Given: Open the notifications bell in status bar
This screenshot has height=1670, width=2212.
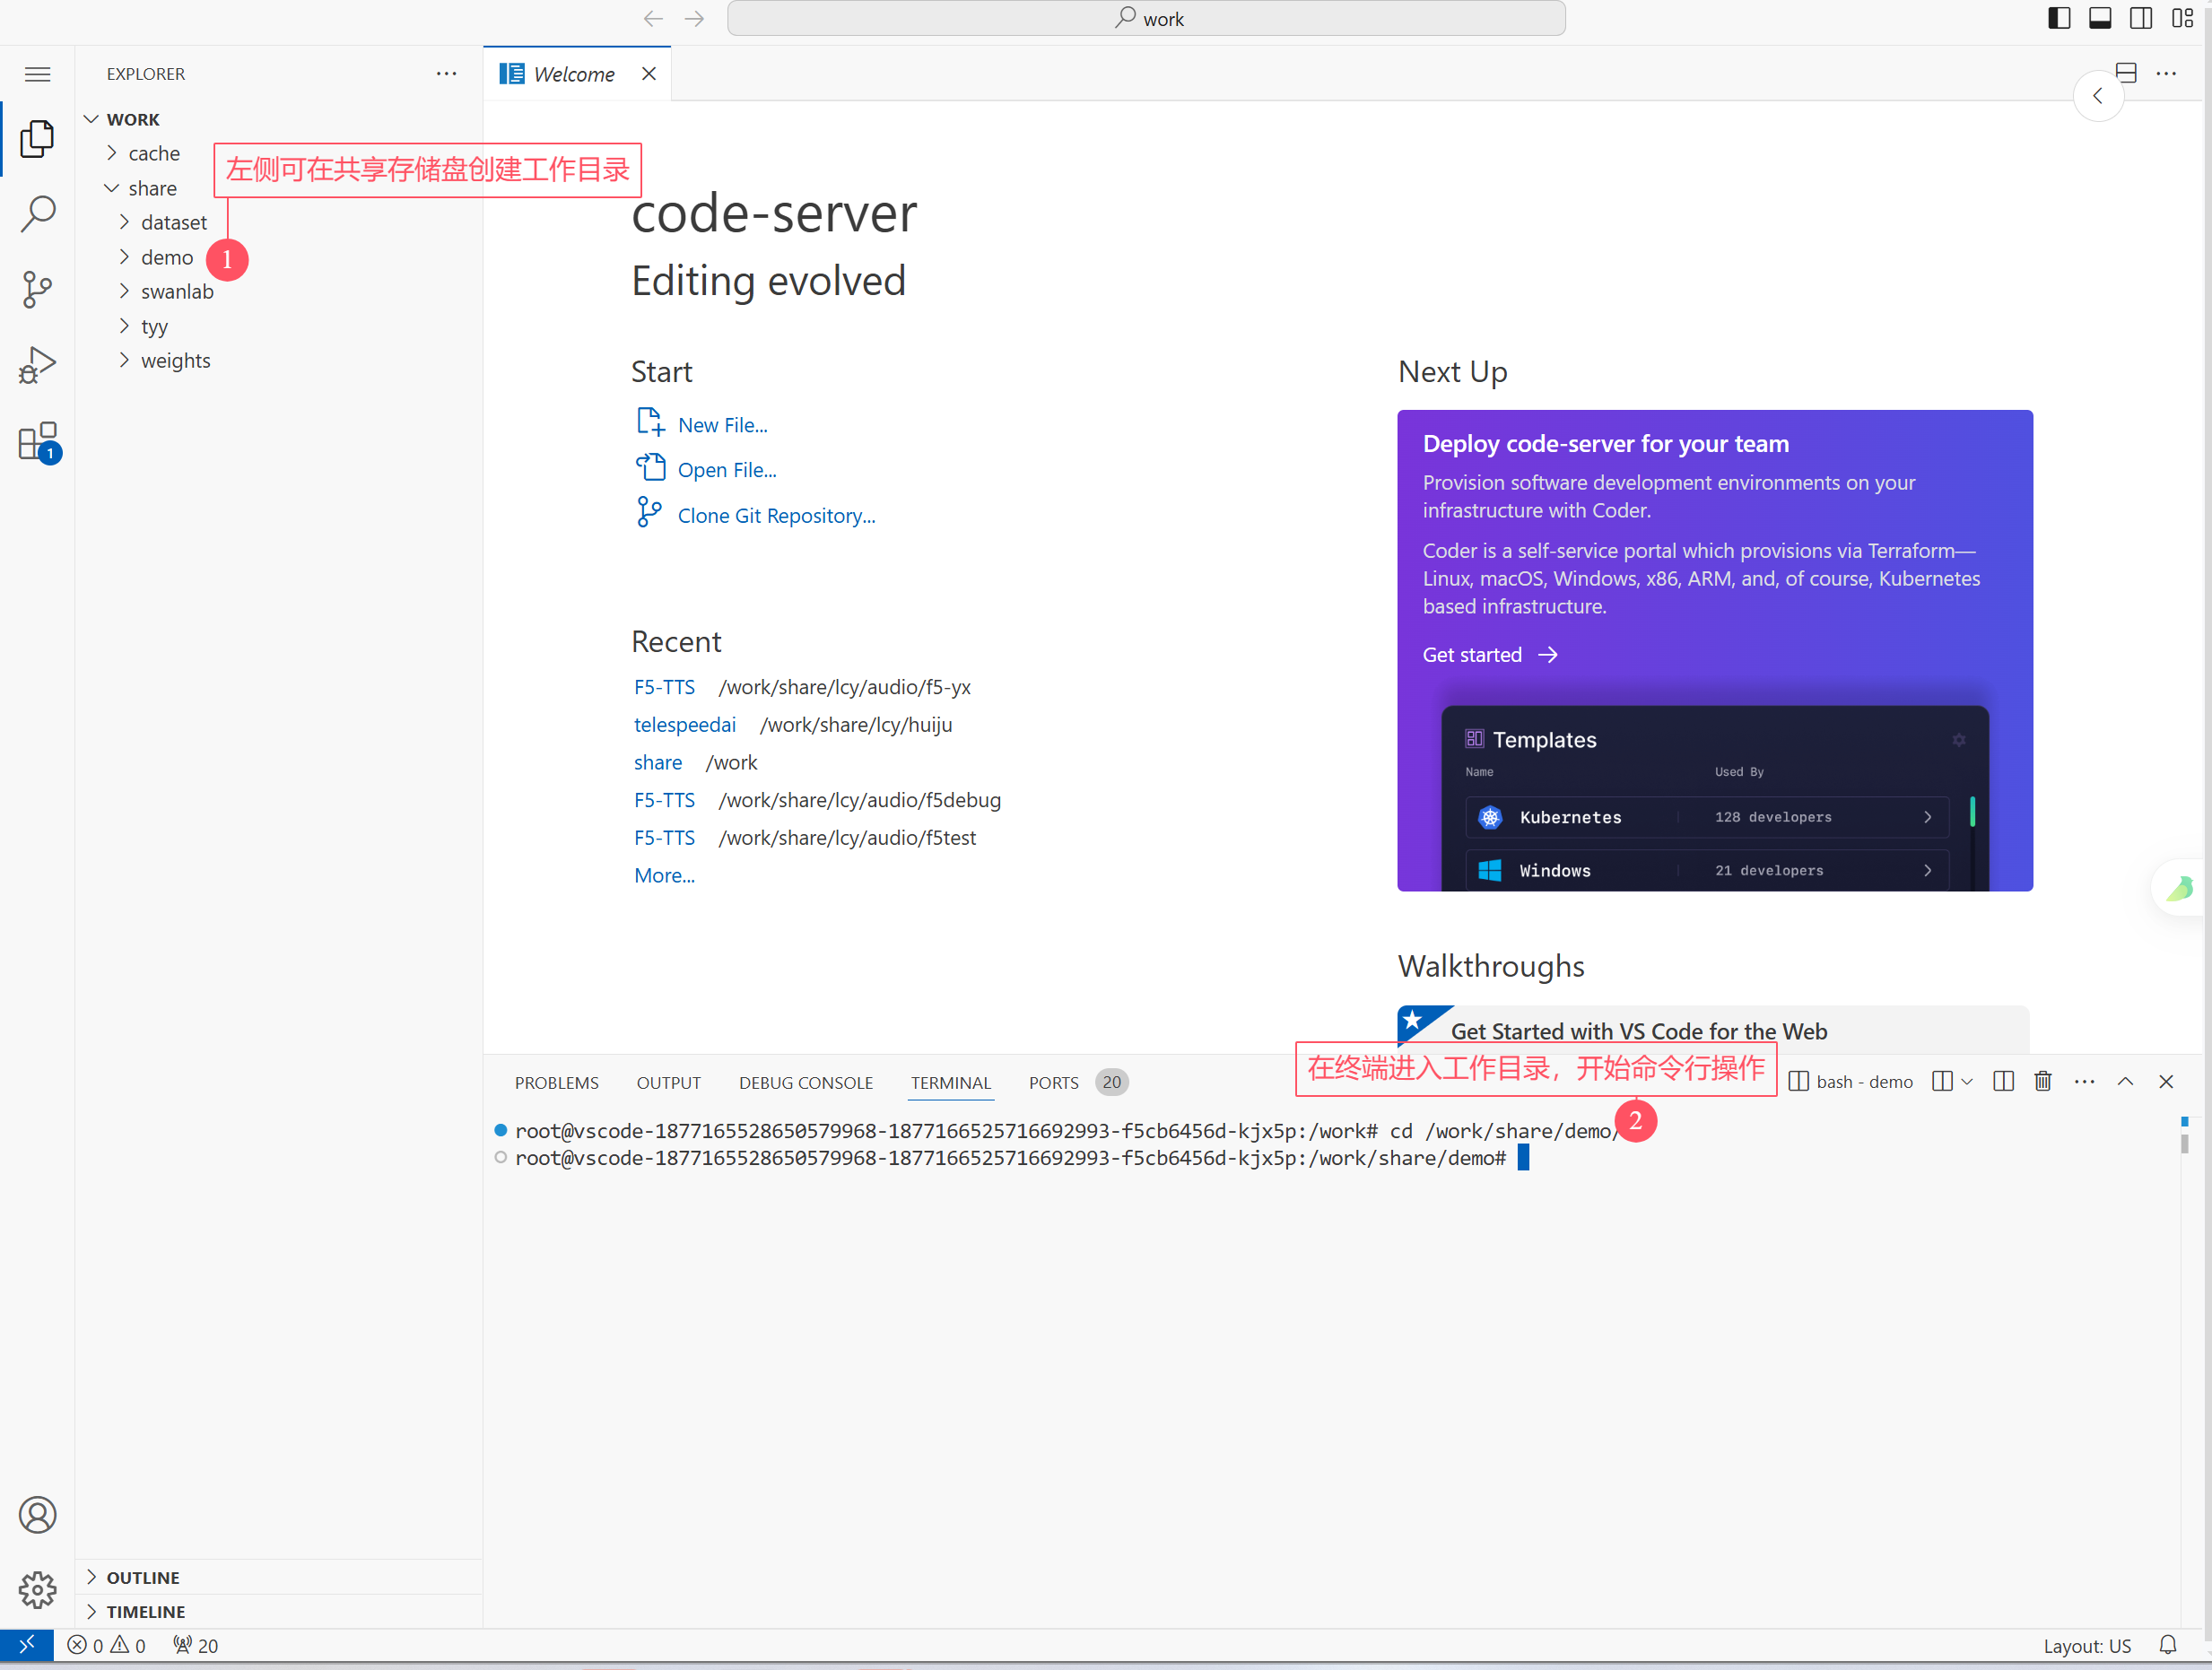Looking at the screenshot, I should click(x=2168, y=1645).
